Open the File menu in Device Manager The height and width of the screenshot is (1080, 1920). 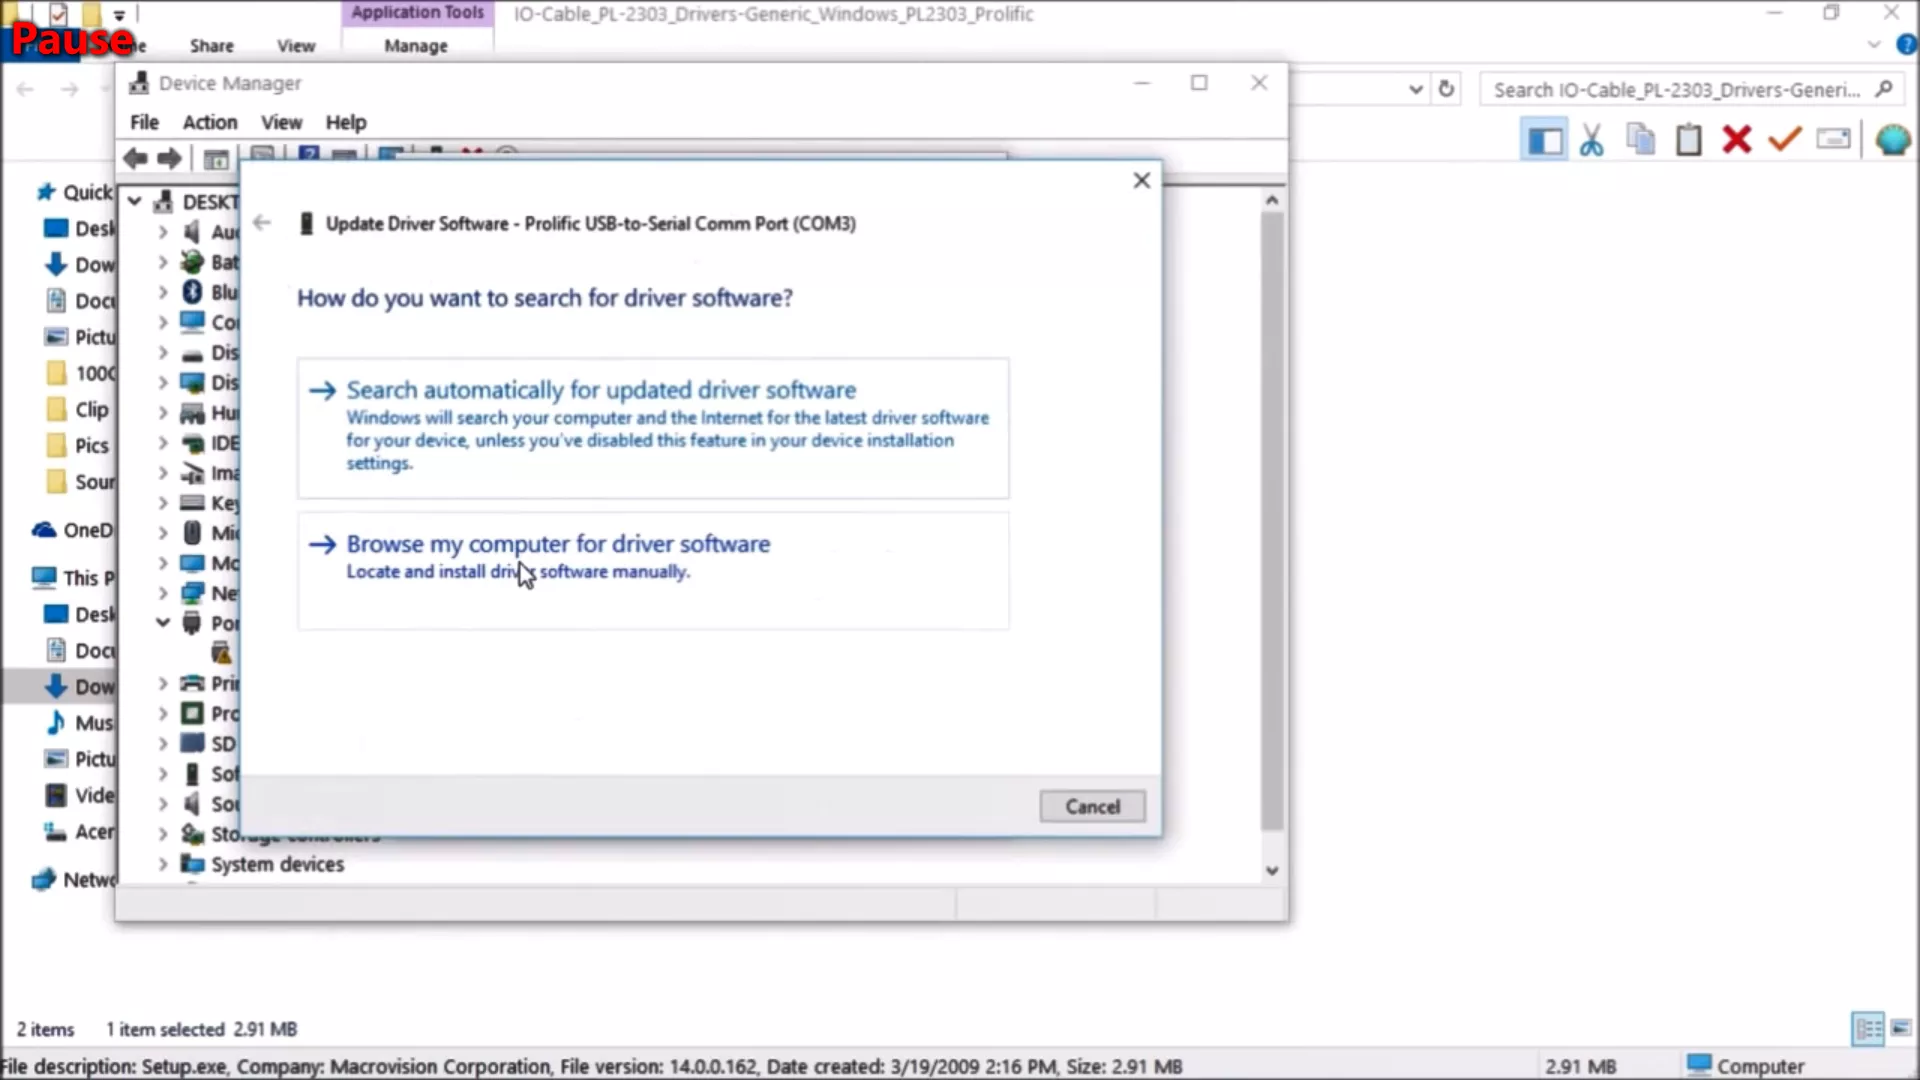tap(144, 122)
